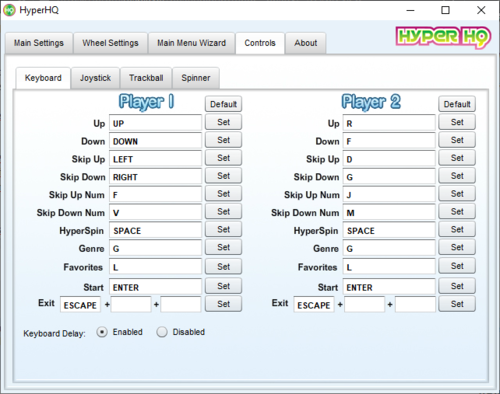This screenshot has height=394, width=500.
Task: Click the HyperHQ logo image
Action: 443,37
